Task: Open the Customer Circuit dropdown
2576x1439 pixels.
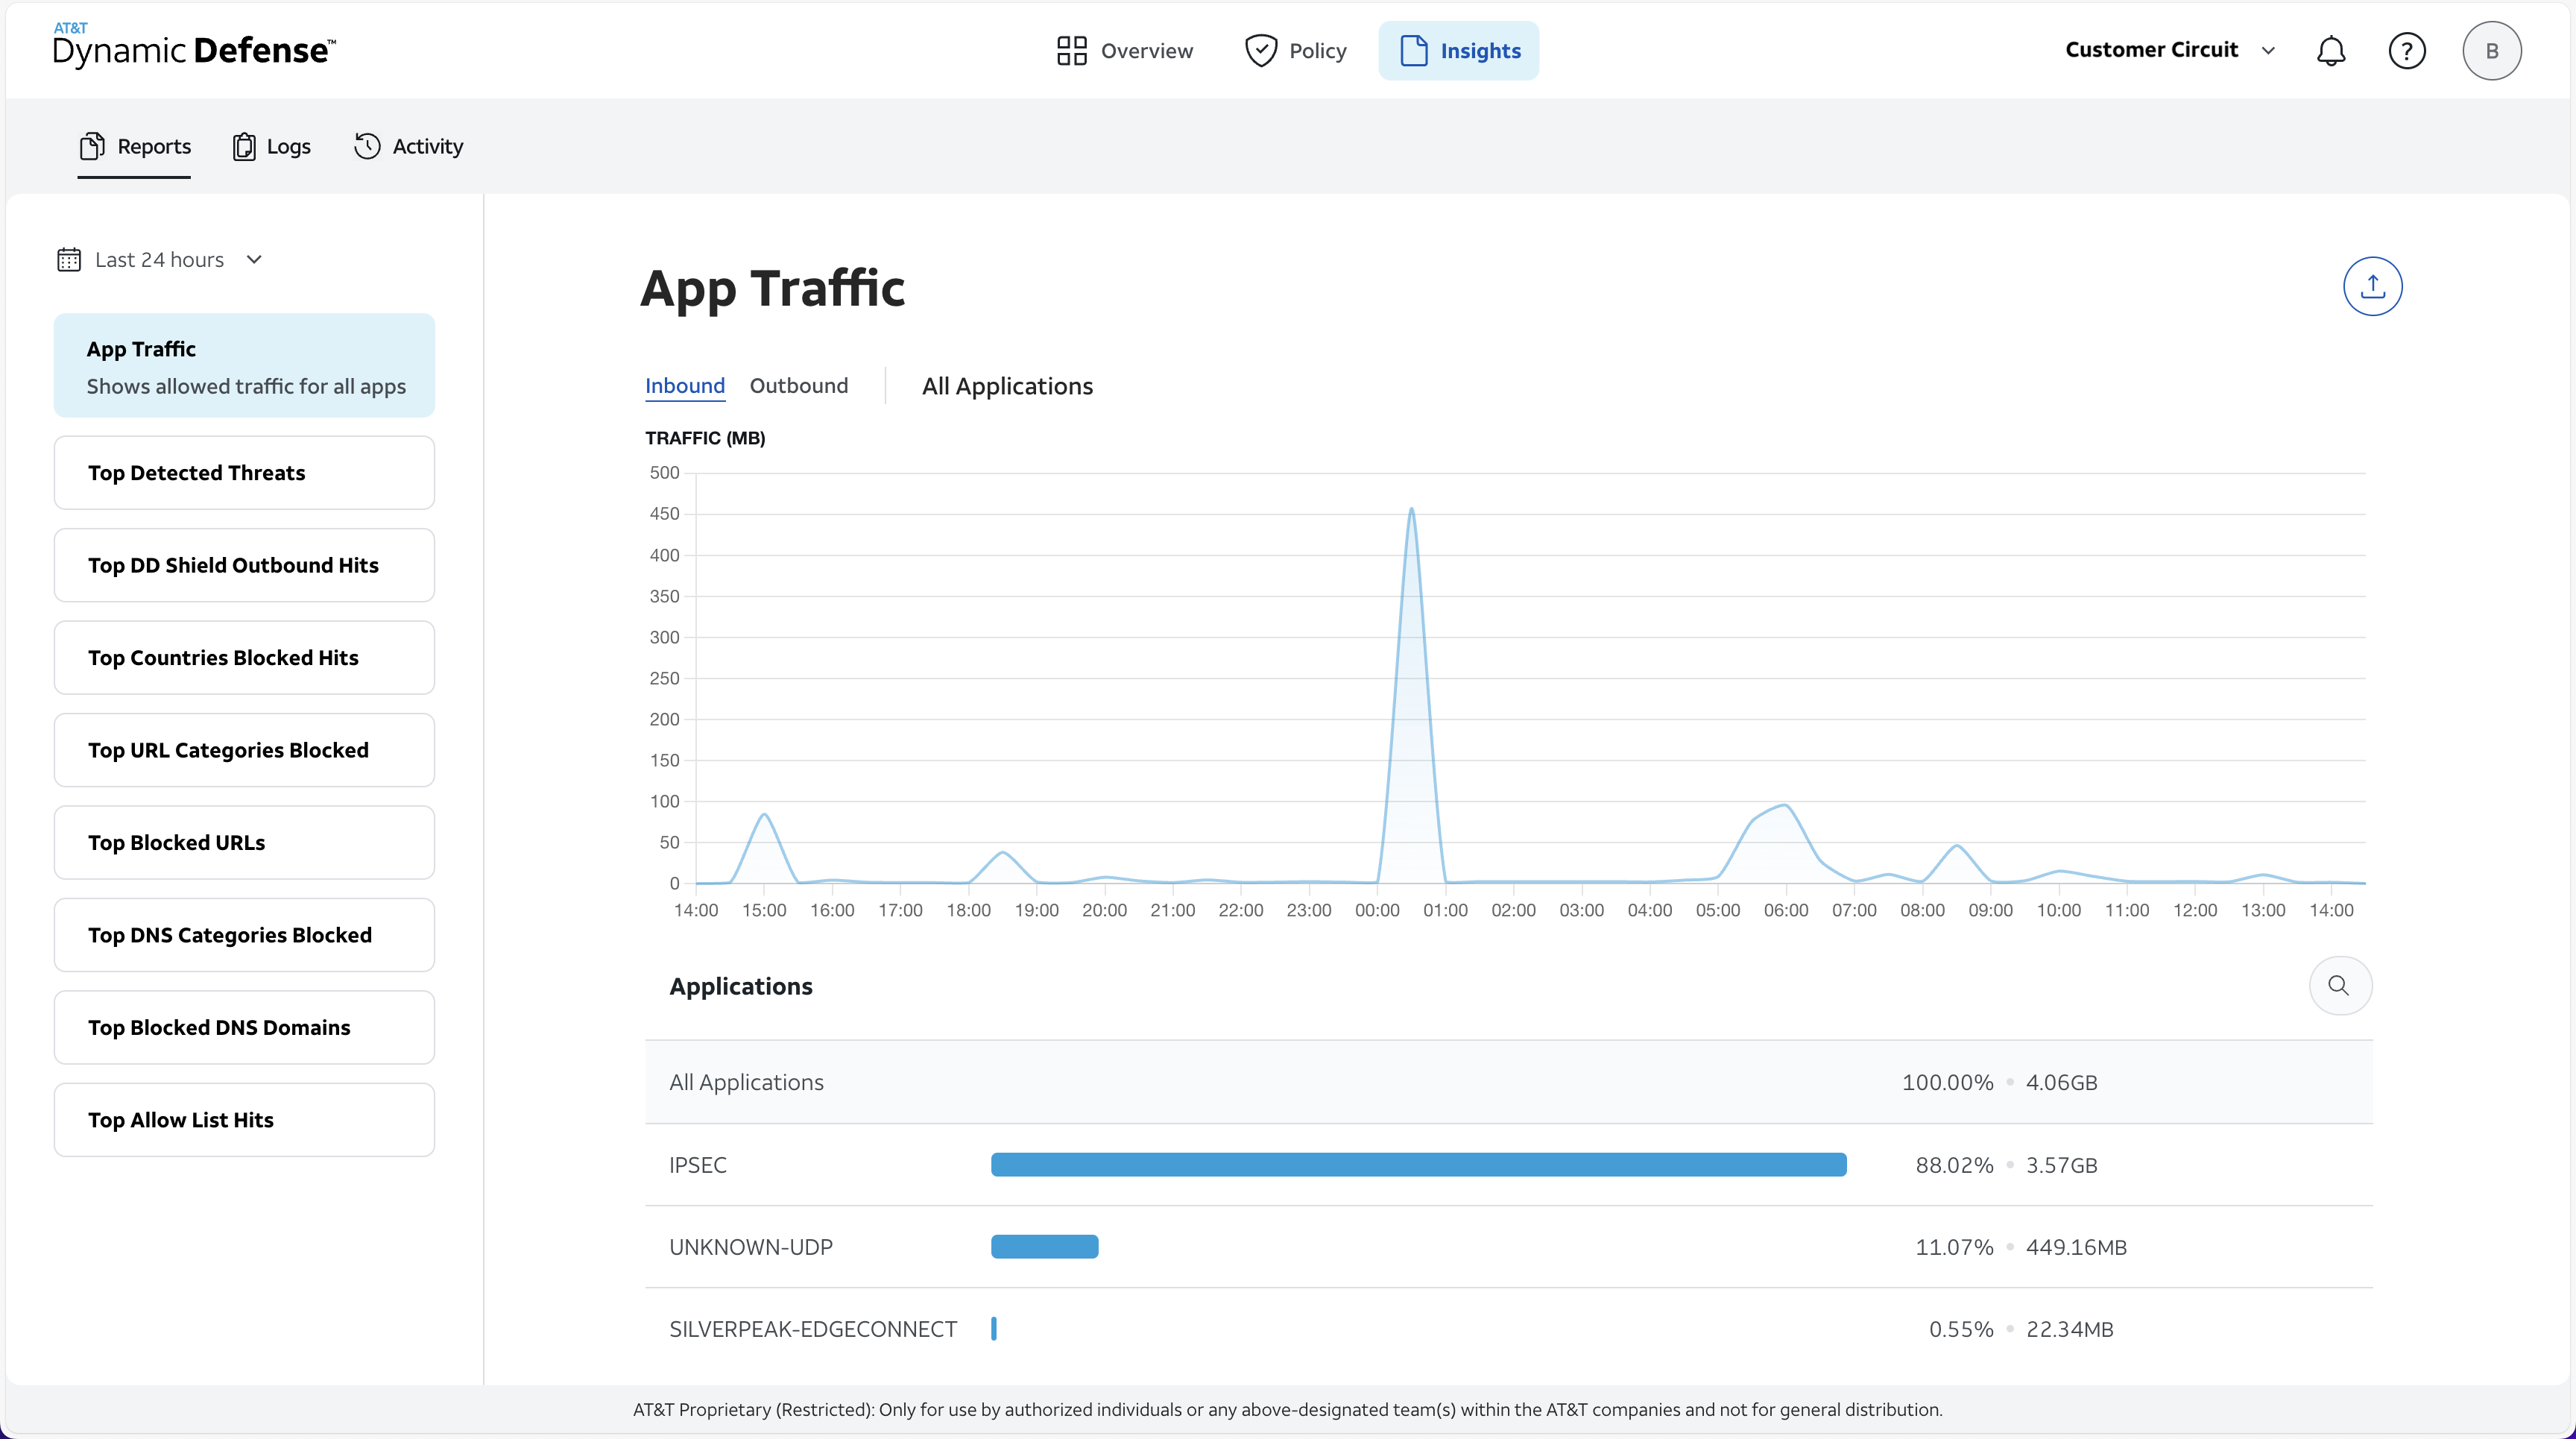Action: [2152, 49]
